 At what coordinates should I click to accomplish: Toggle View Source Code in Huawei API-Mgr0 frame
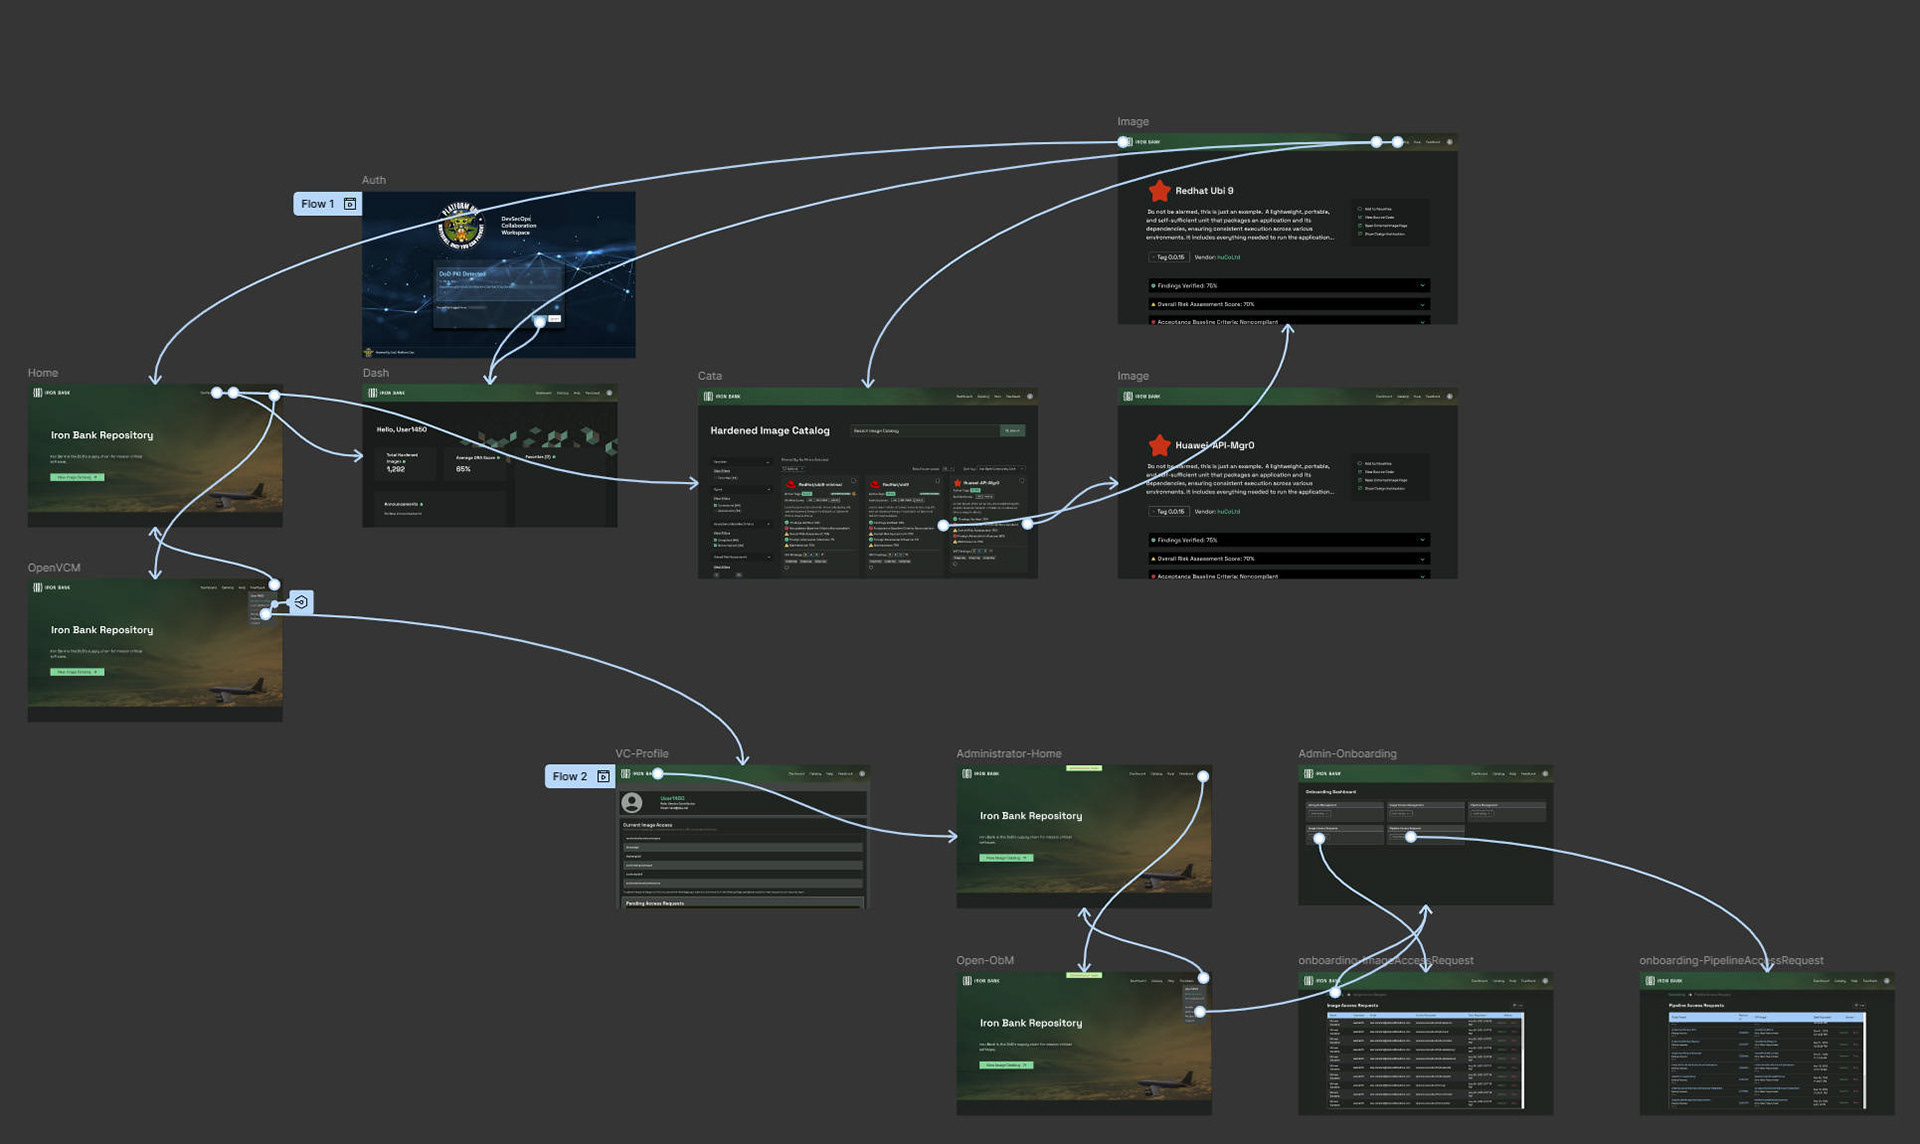(x=1377, y=472)
